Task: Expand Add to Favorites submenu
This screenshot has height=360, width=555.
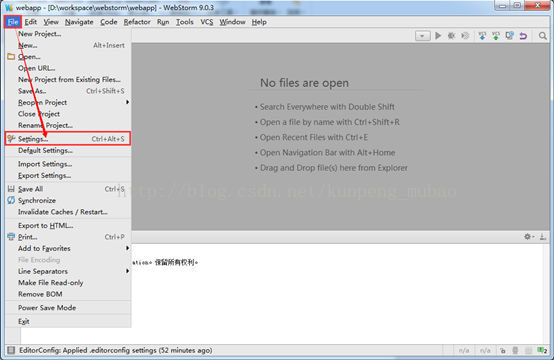Action: coord(68,248)
